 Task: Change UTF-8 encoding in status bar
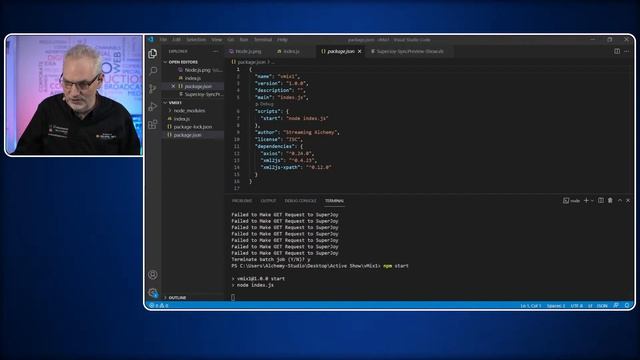(x=576, y=305)
